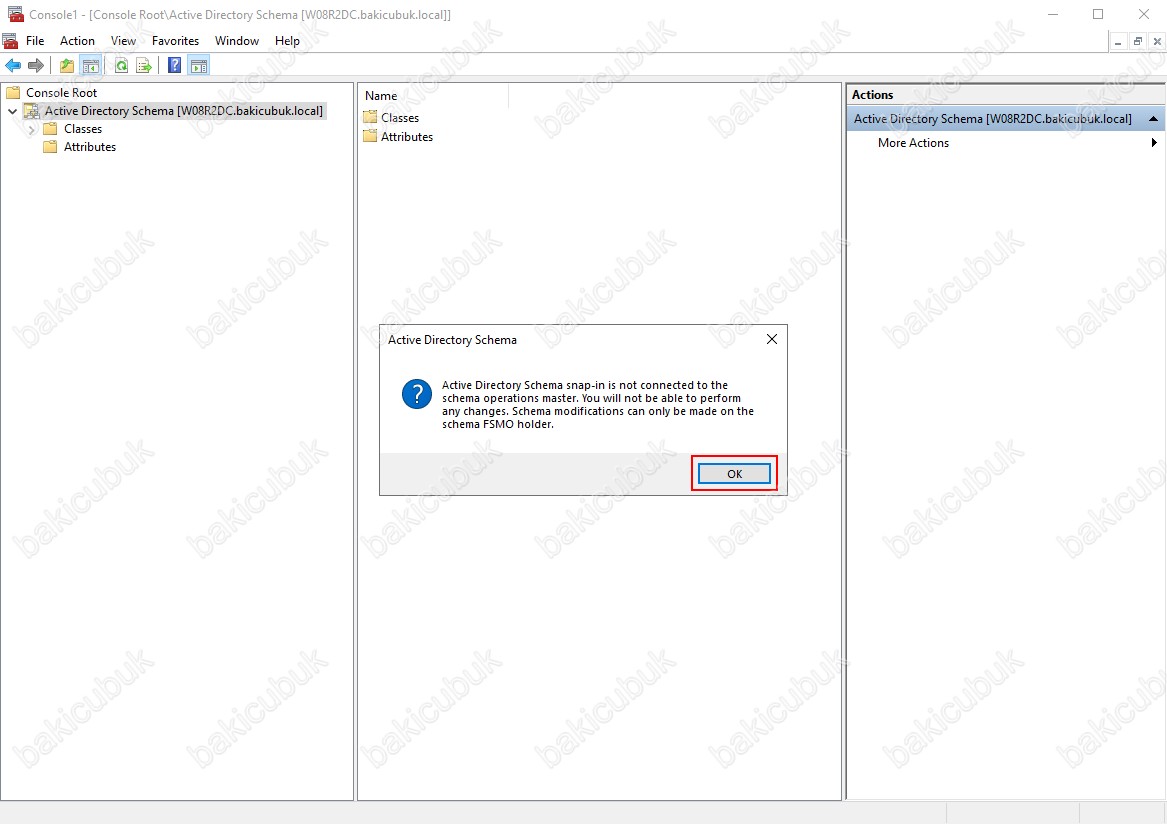Collapse the Active Directory Schema tree node

(13, 111)
